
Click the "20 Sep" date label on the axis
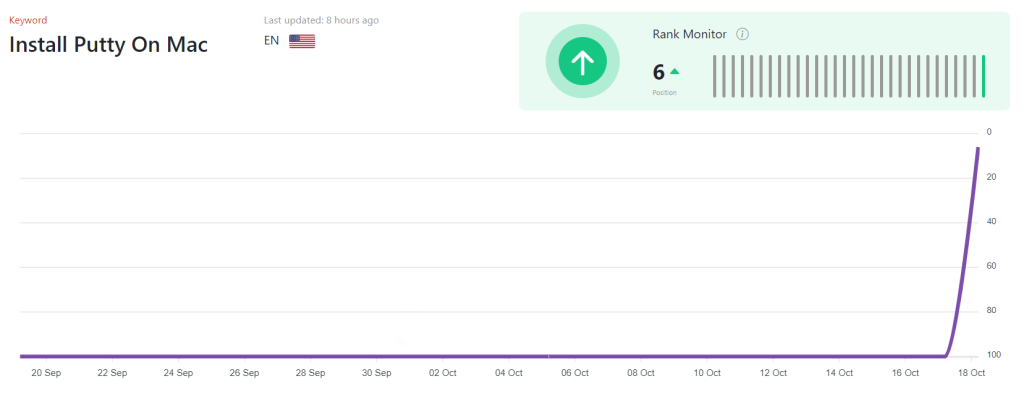click(x=46, y=373)
